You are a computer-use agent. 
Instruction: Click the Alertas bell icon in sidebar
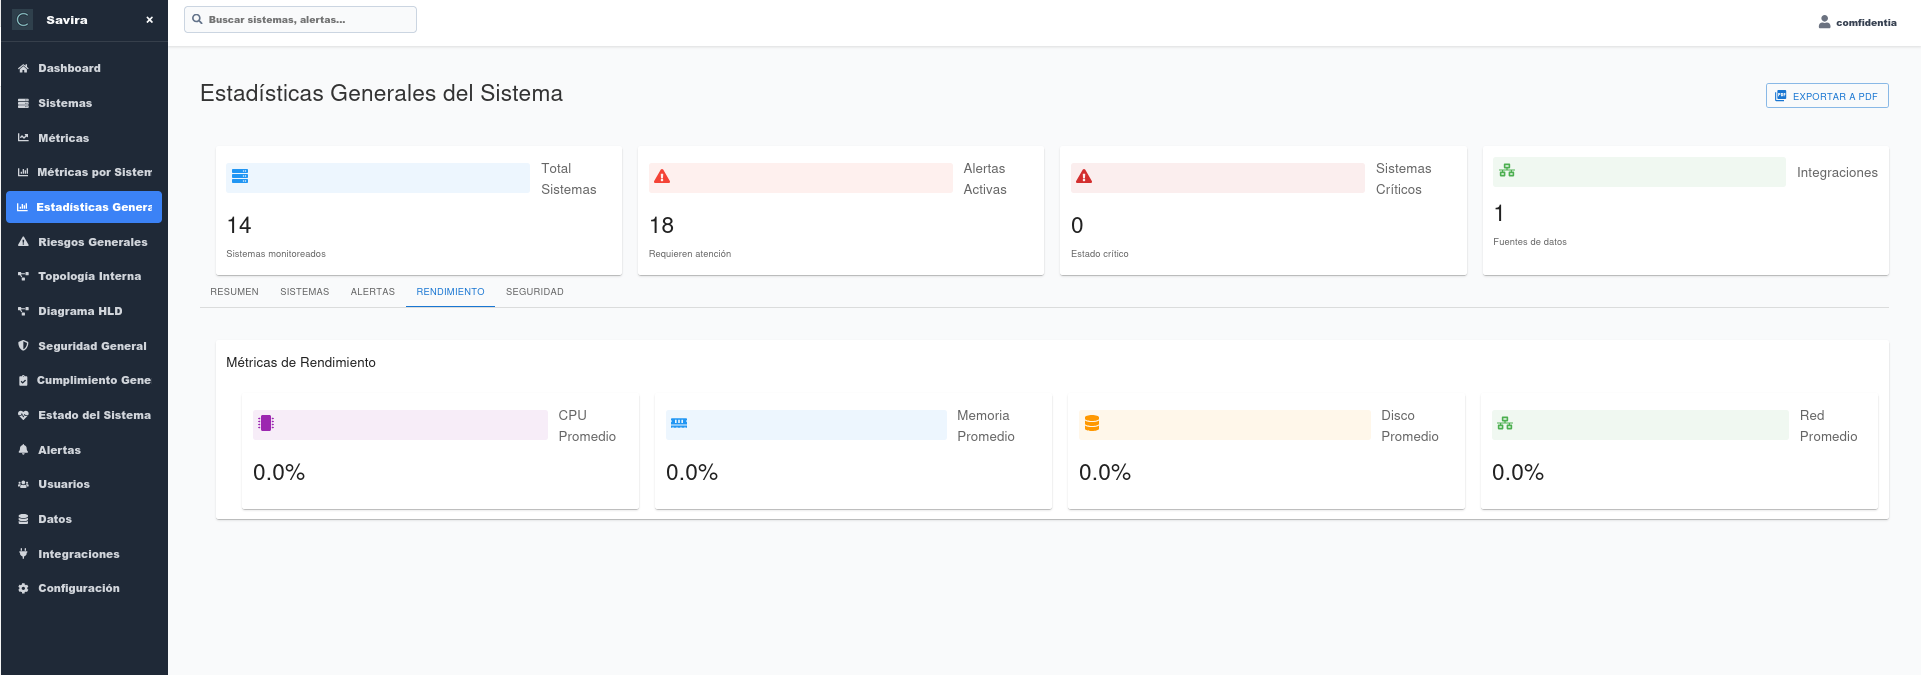23,450
